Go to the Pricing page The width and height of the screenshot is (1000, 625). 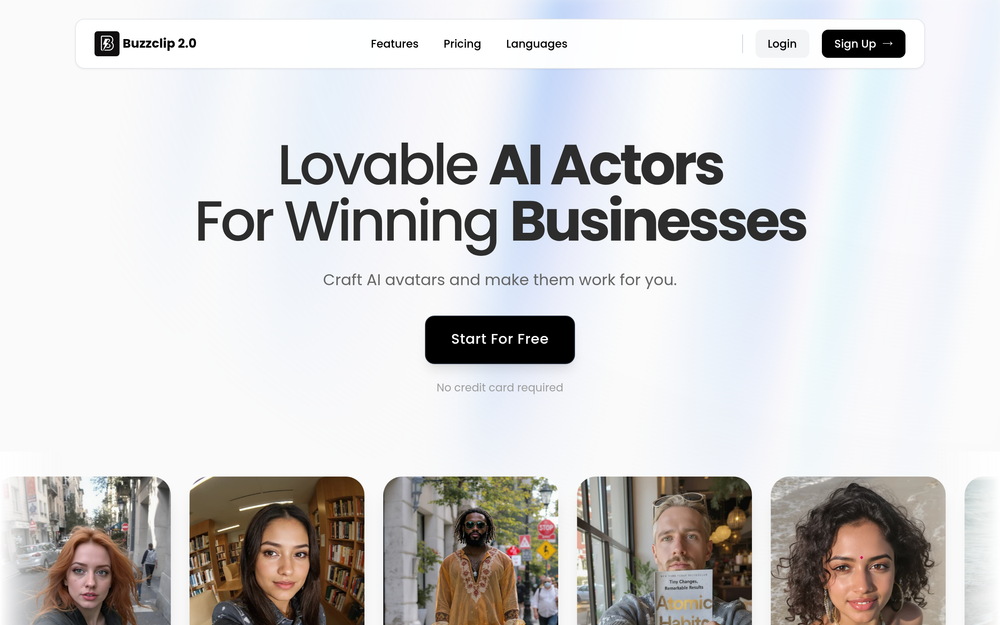tap(462, 44)
